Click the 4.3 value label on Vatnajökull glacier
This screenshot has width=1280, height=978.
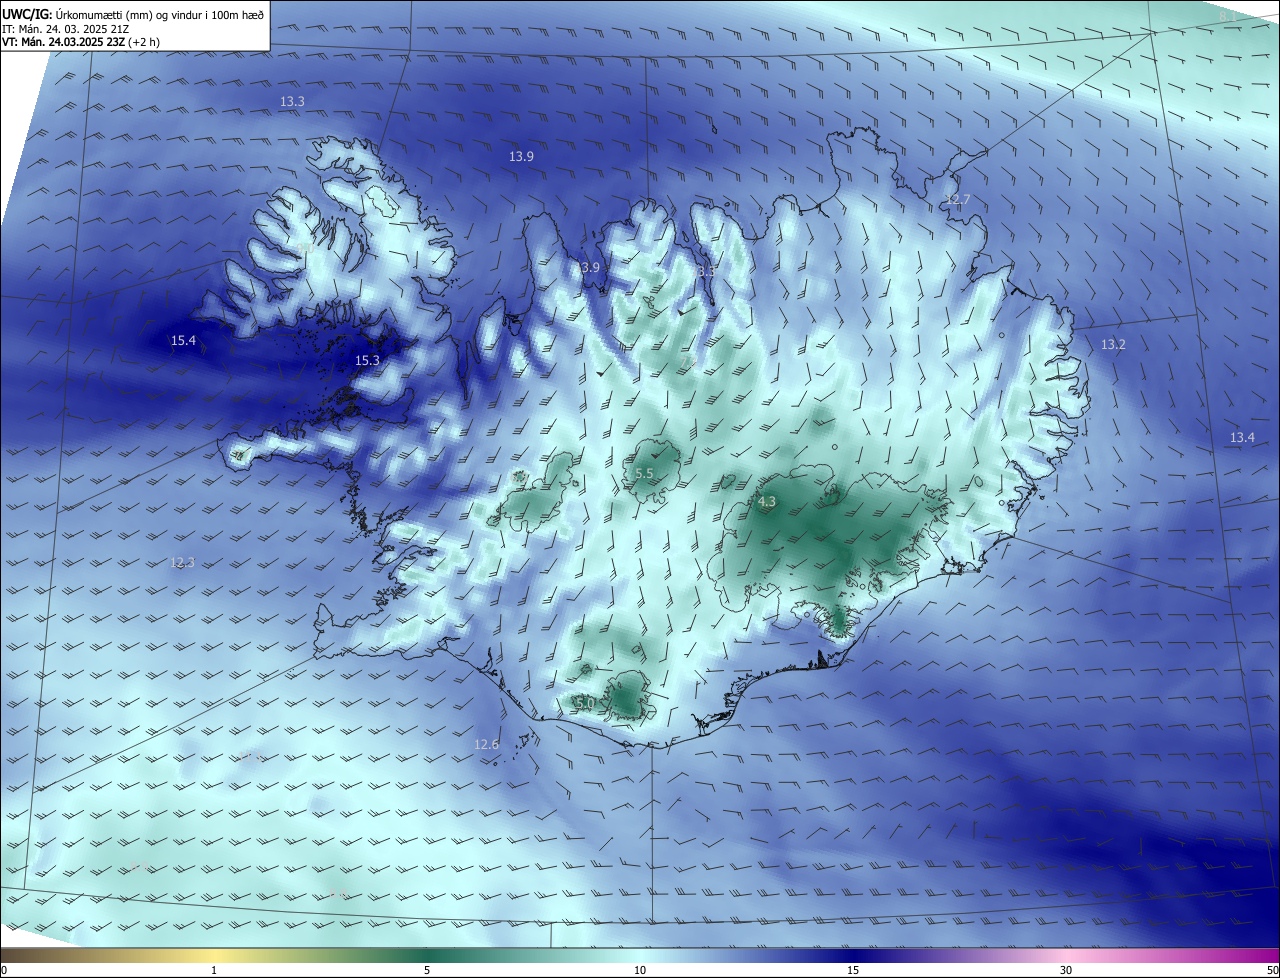767,502
